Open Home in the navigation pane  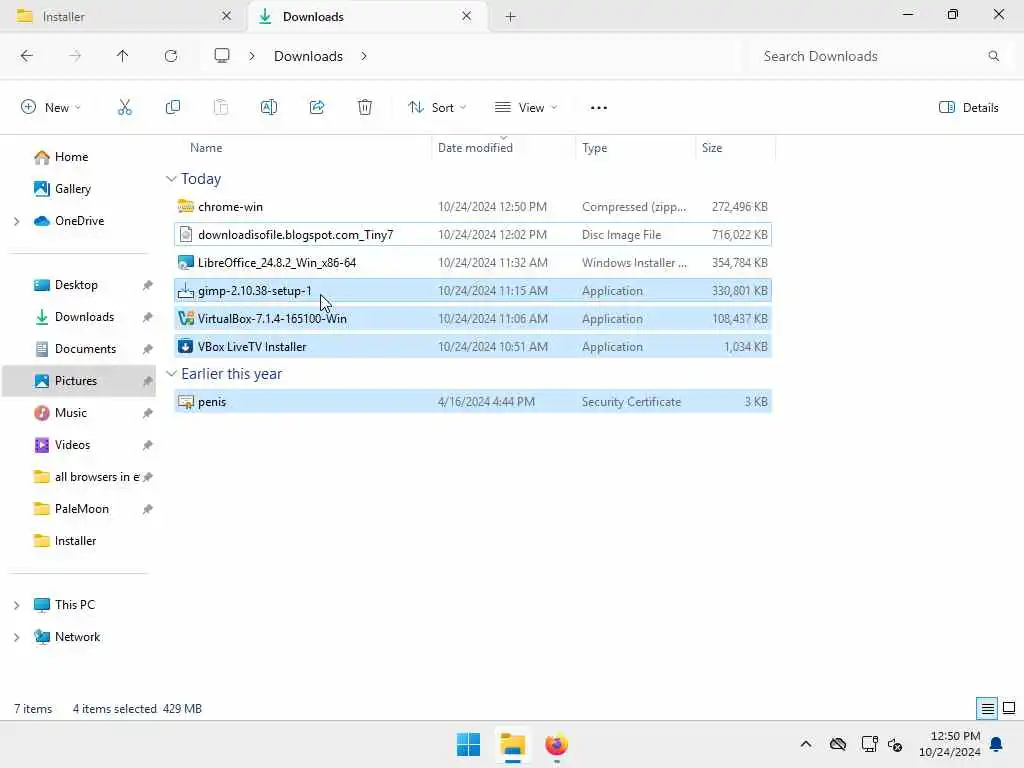pyautogui.click(x=71, y=157)
